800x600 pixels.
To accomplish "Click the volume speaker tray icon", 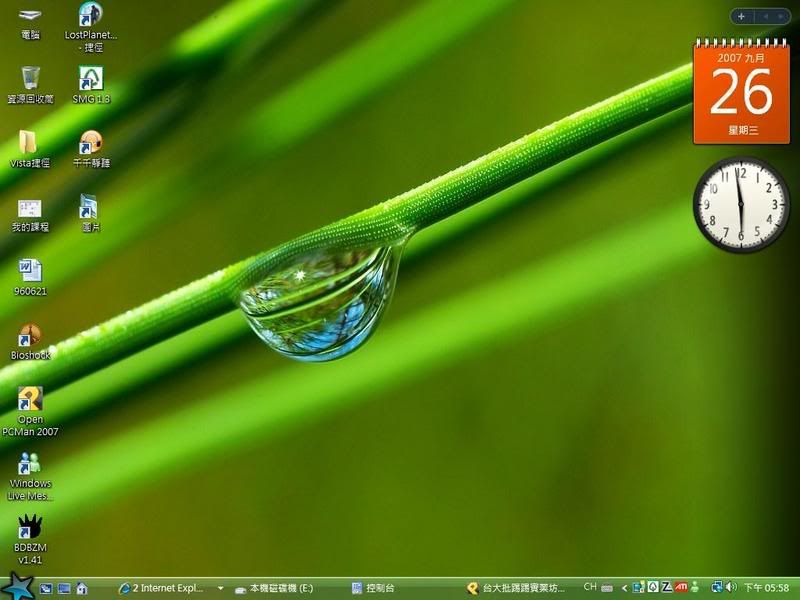I will point(731,588).
